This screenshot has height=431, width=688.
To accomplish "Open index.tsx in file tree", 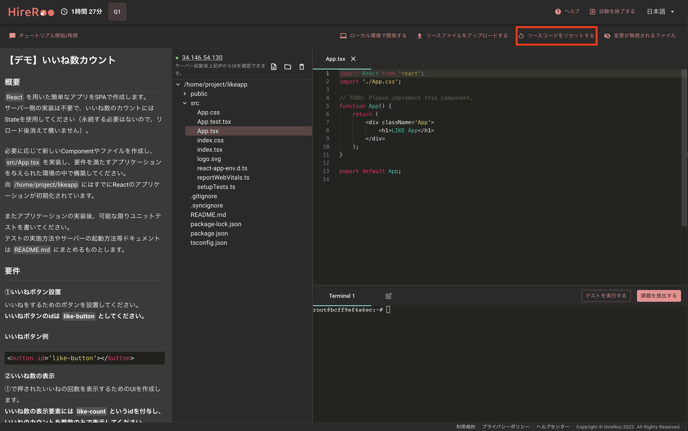I will (209, 150).
